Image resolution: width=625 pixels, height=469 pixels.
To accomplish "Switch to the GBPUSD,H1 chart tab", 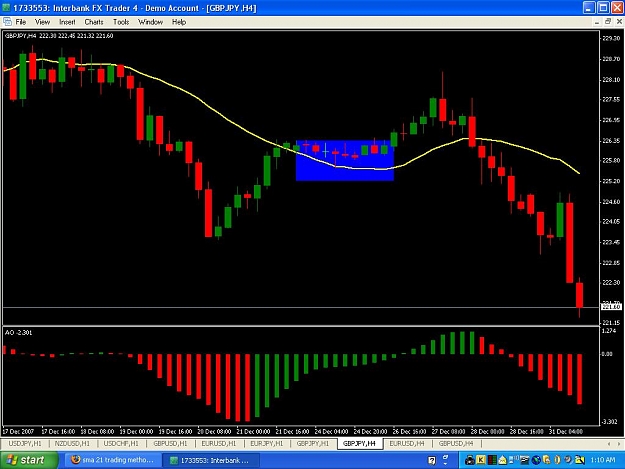I will (x=170, y=443).
